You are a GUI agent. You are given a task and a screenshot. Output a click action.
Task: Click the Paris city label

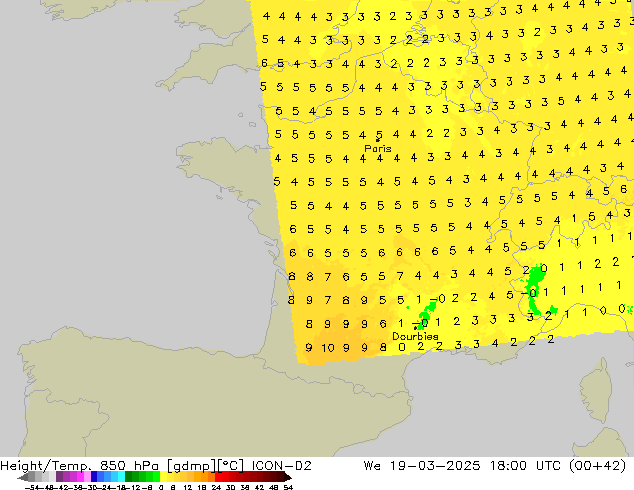[x=378, y=148]
